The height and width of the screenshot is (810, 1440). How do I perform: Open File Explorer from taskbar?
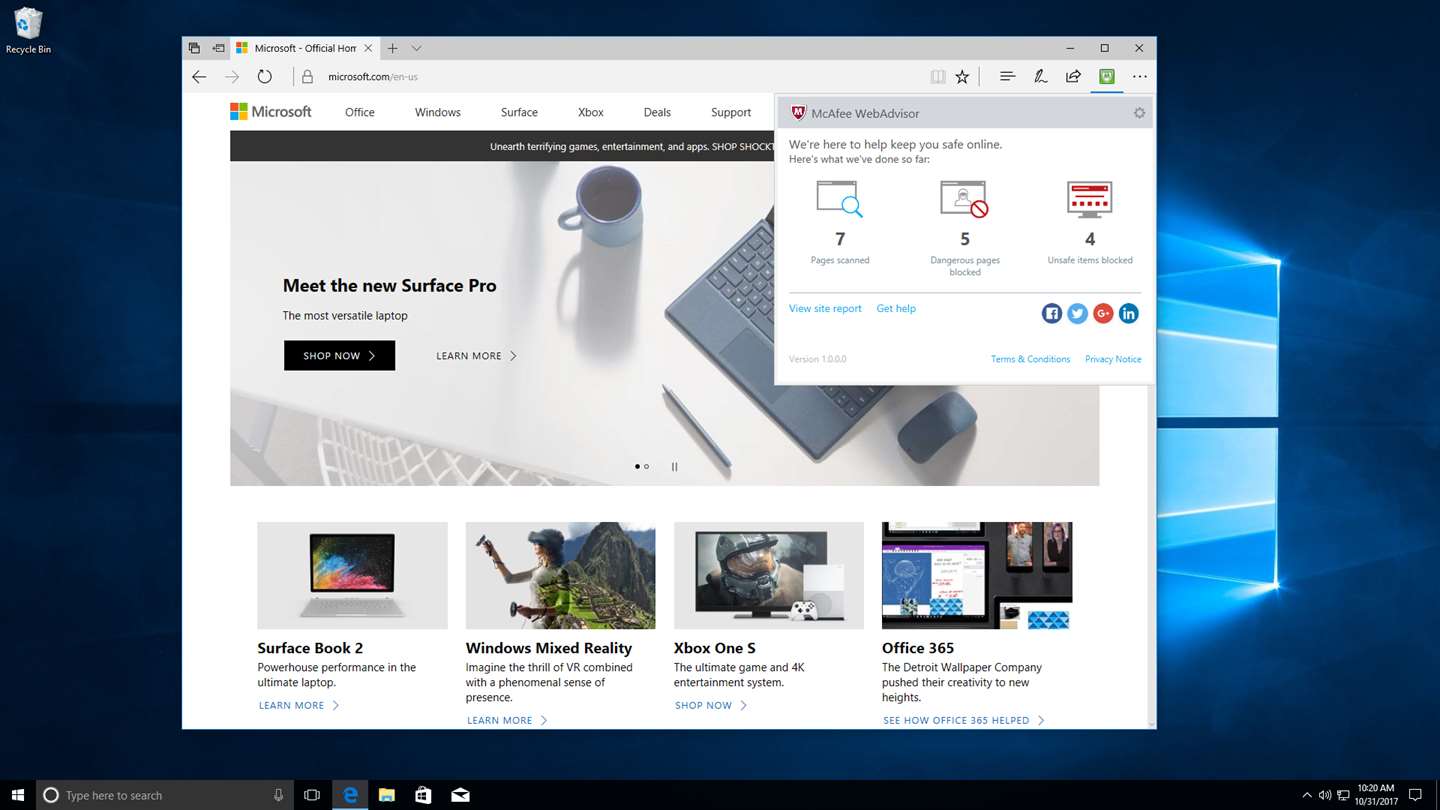(386, 795)
